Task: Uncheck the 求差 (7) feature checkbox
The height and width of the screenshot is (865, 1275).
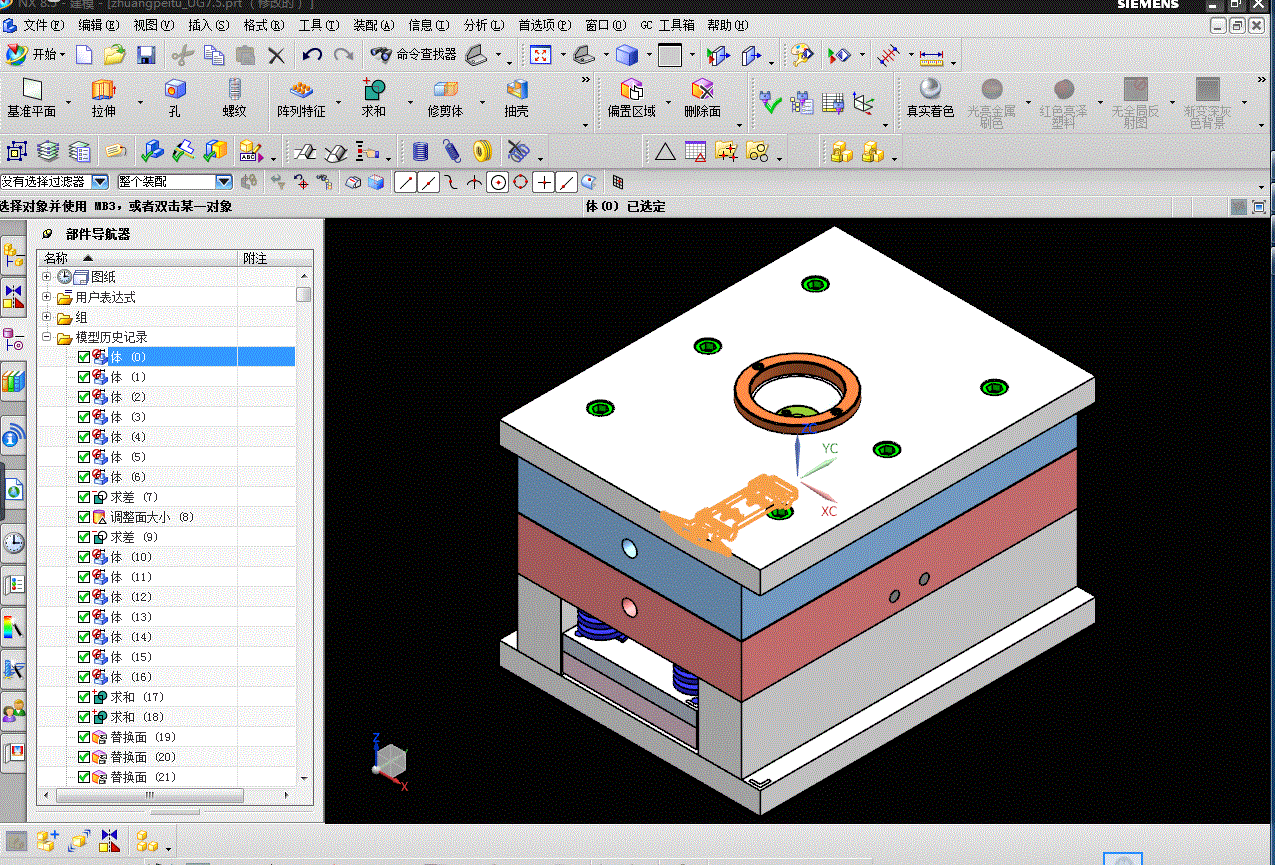Action: tap(84, 497)
